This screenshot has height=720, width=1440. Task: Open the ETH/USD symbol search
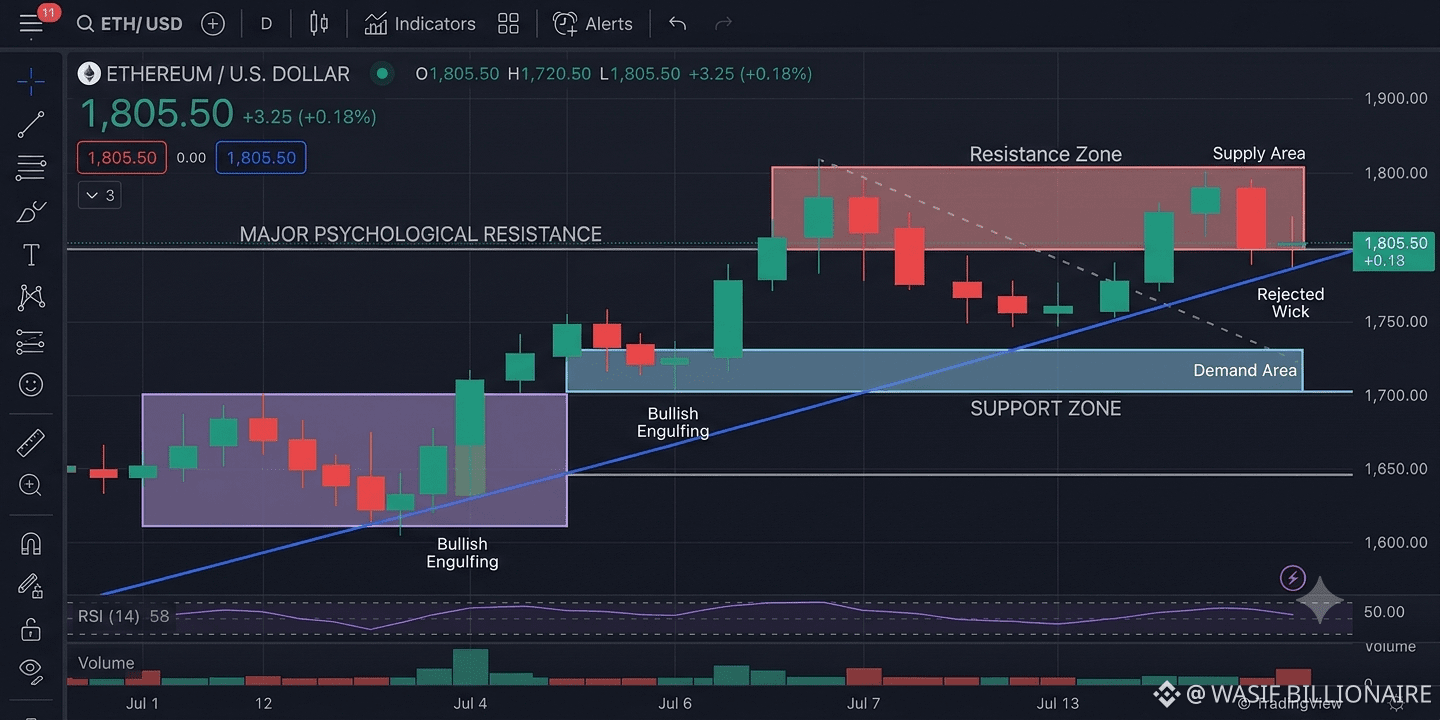129,23
